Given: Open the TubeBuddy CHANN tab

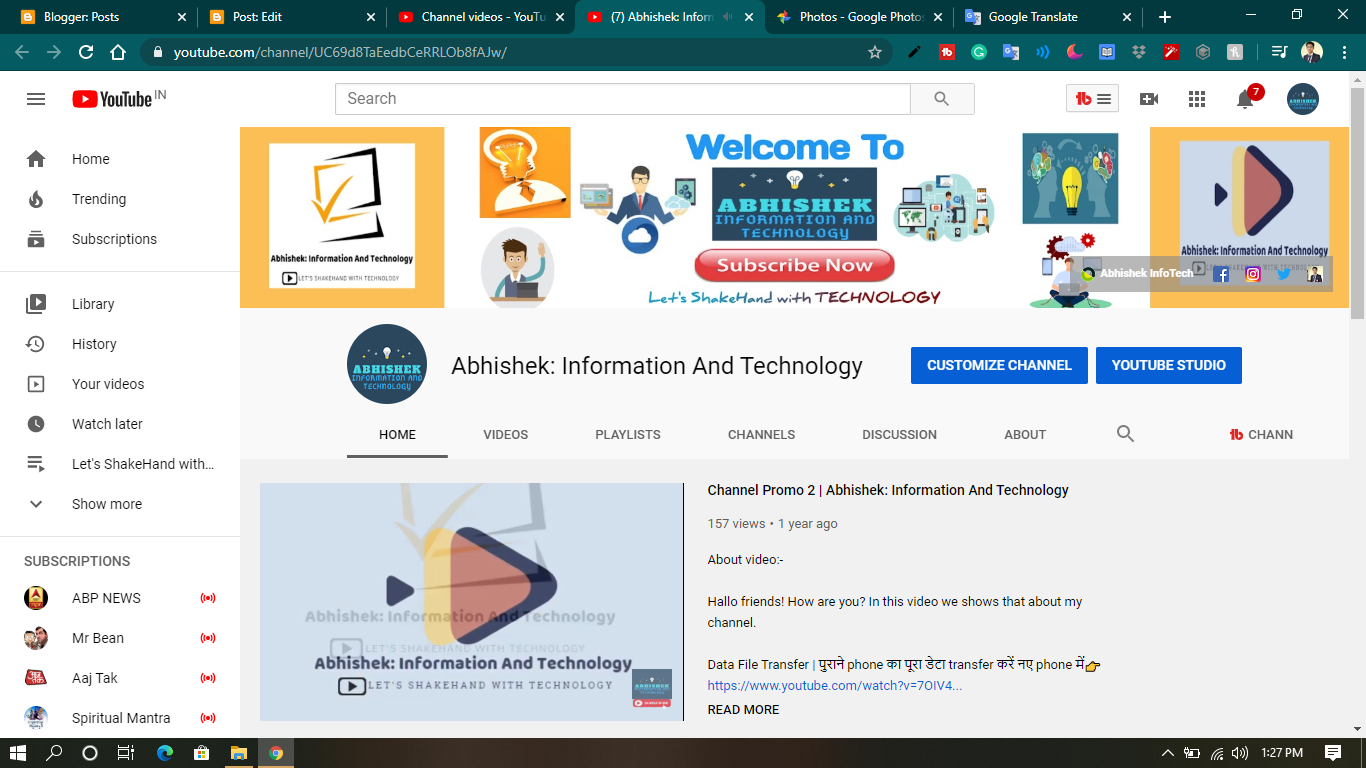Looking at the screenshot, I should 1261,435.
